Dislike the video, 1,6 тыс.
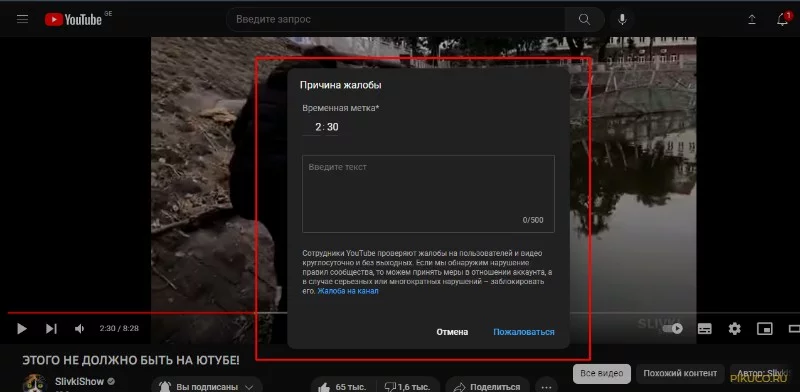 point(407,386)
